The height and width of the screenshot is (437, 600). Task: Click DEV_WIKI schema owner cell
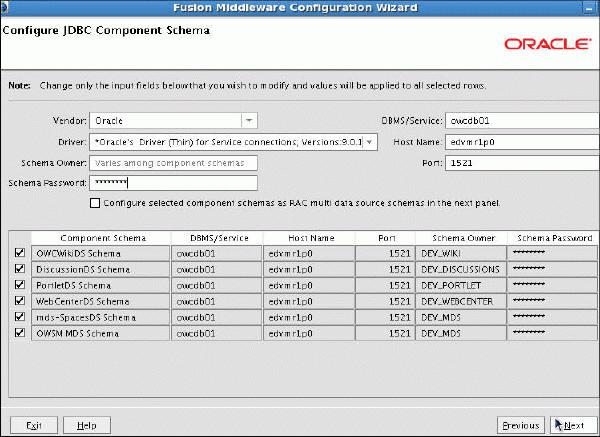[461, 253]
